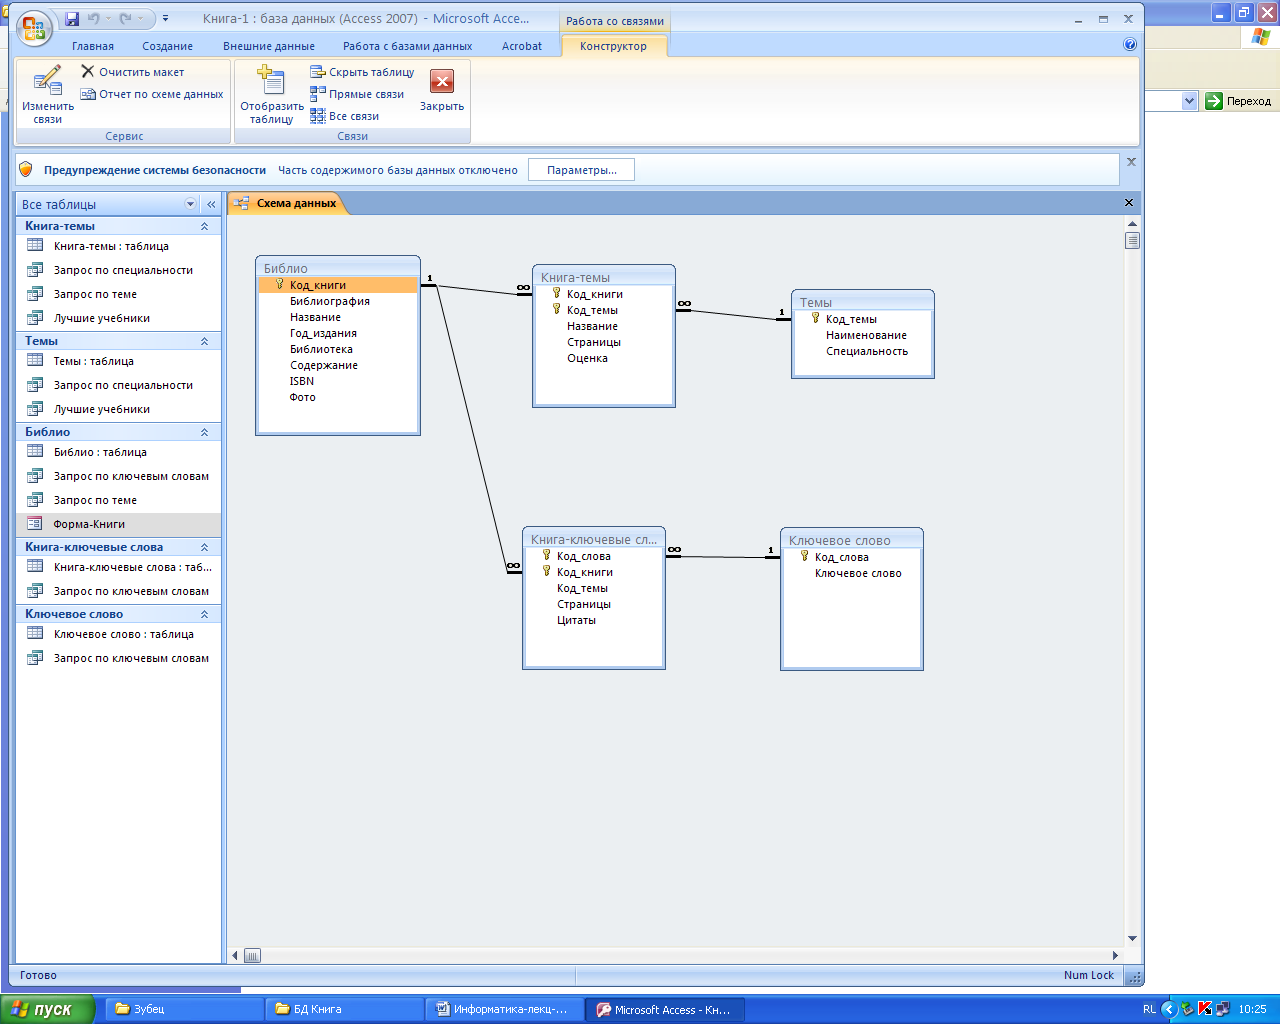The width and height of the screenshot is (1280, 1024).
Task: Click vertical scrollbar down arrow
Action: coord(1132,938)
